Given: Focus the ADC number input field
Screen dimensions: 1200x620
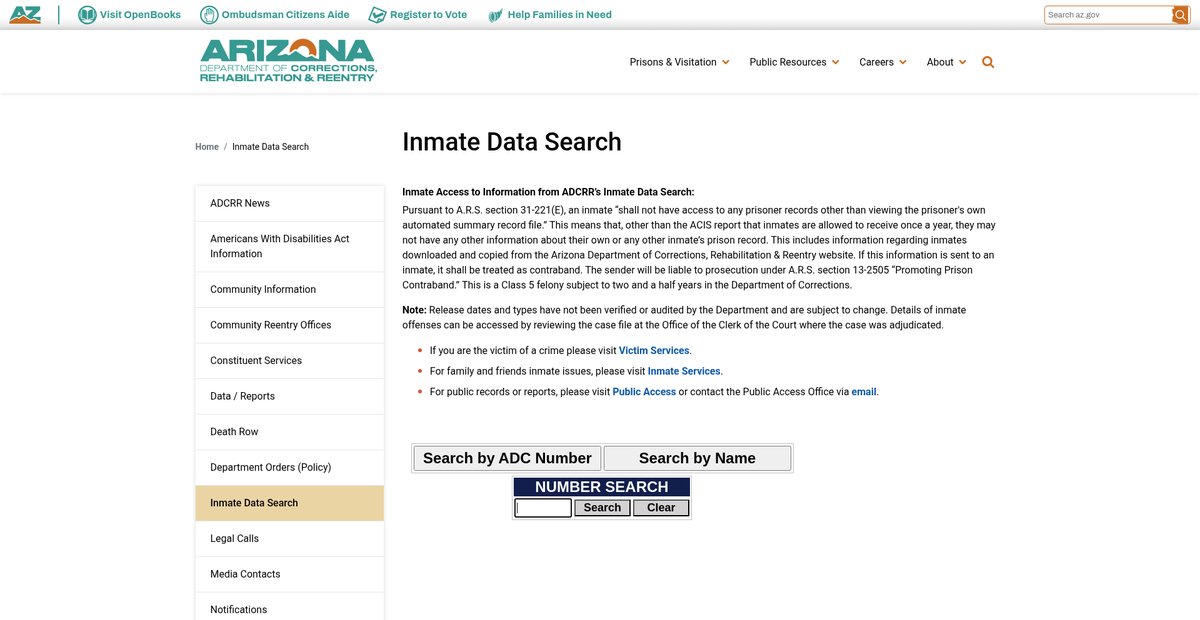Looking at the screenshot, I should click(543, 508).
